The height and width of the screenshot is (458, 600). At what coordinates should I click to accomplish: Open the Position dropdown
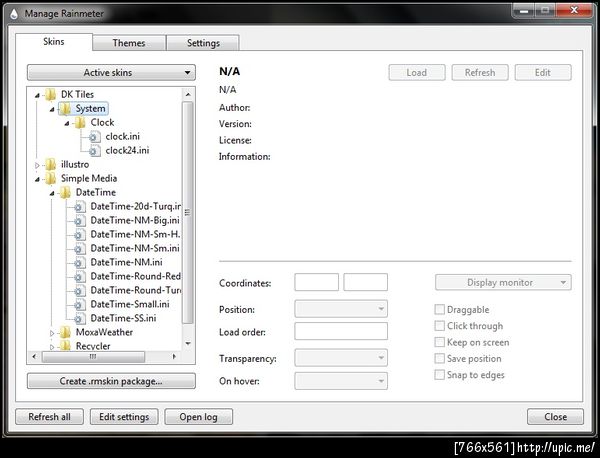[341, 309]
